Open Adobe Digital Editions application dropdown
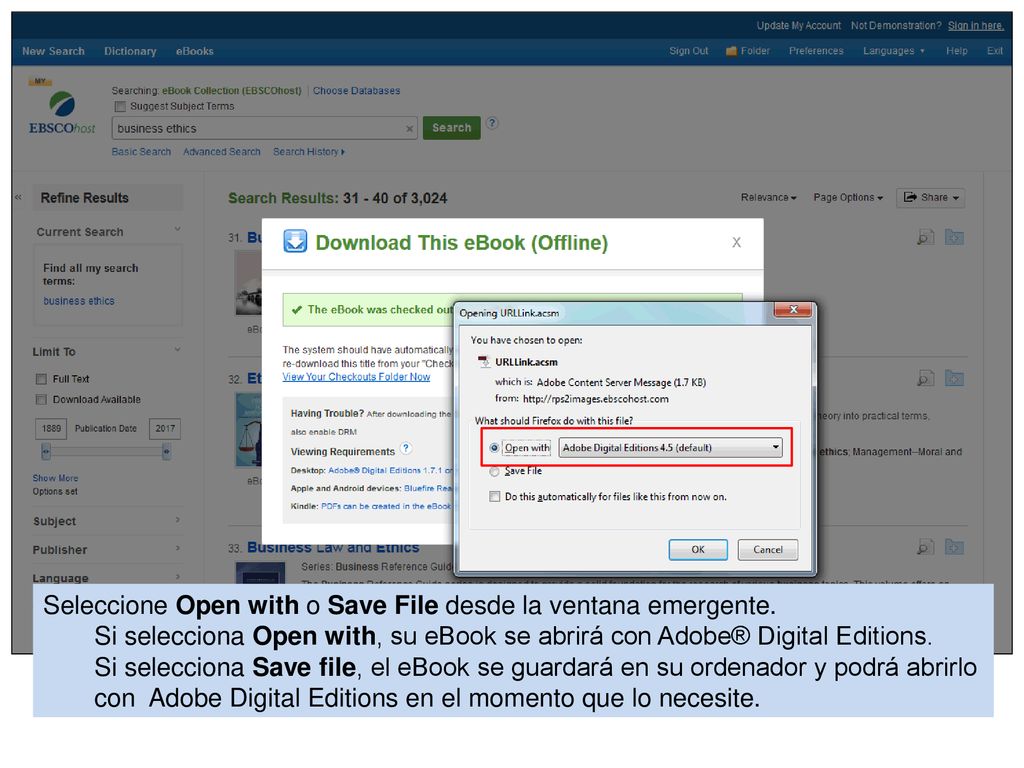 [x=670, y=447]
